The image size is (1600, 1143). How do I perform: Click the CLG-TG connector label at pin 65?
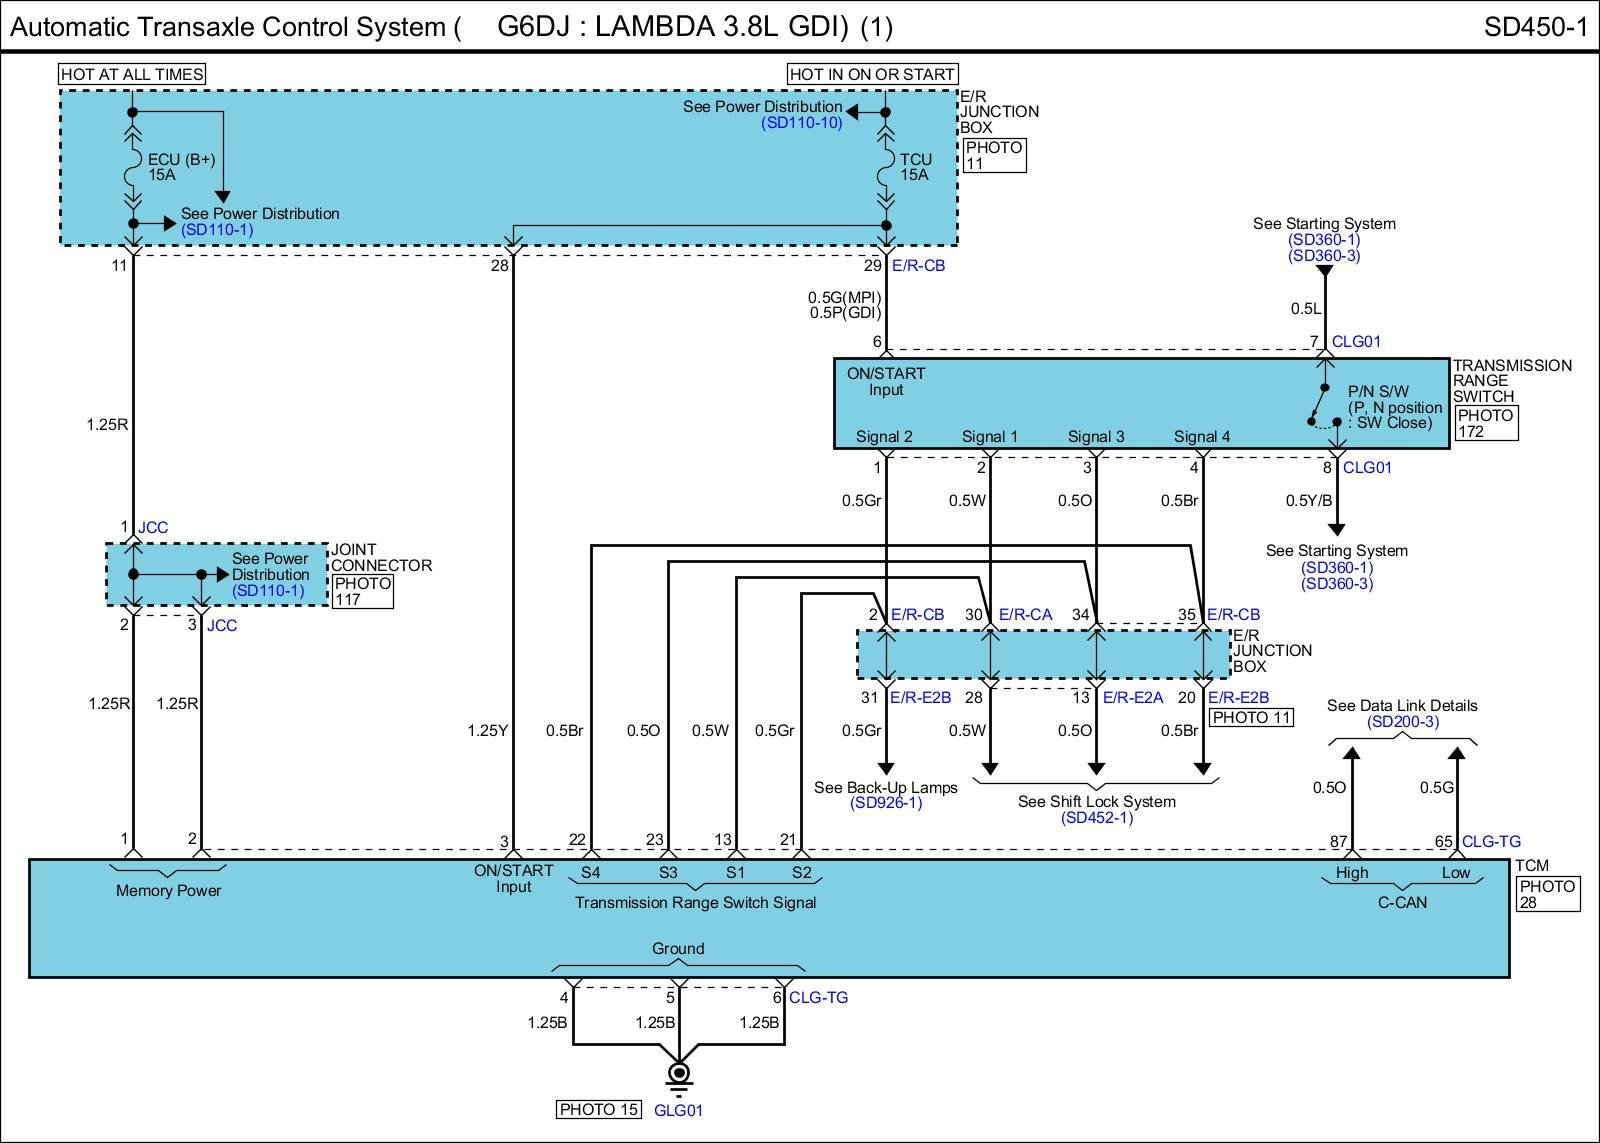click(x=1491, y=842)
